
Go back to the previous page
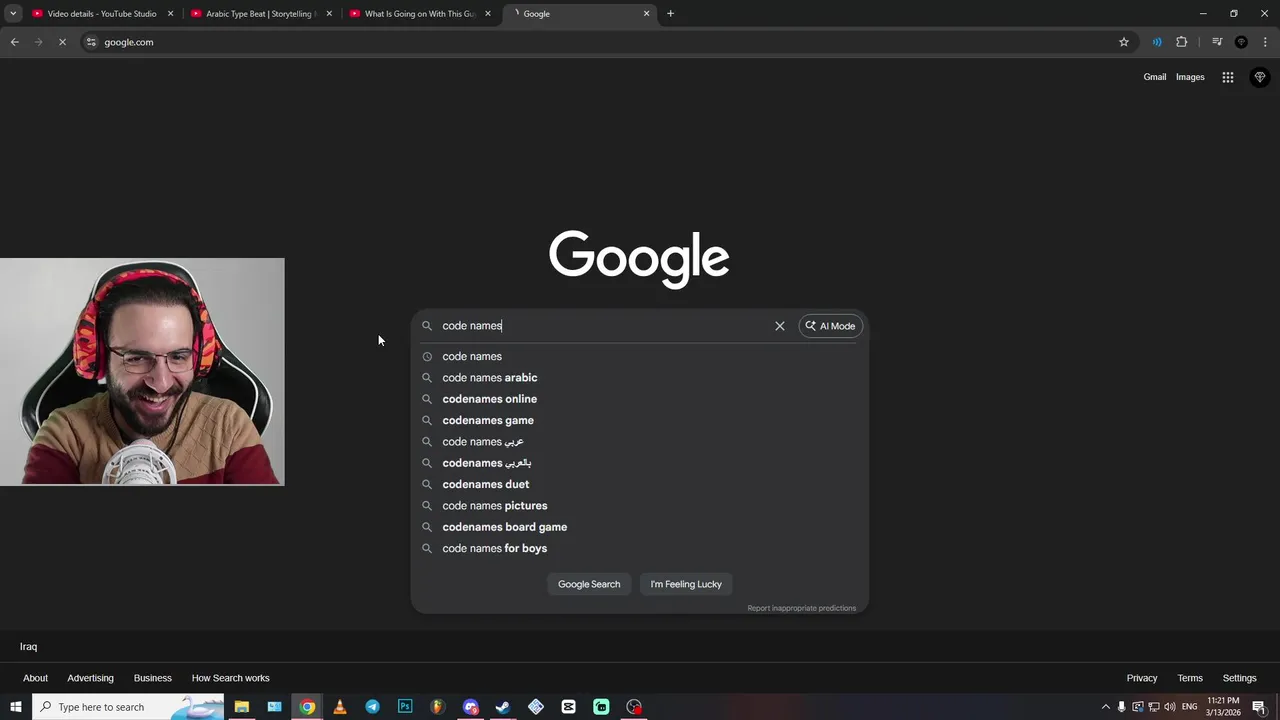[15, 42]
